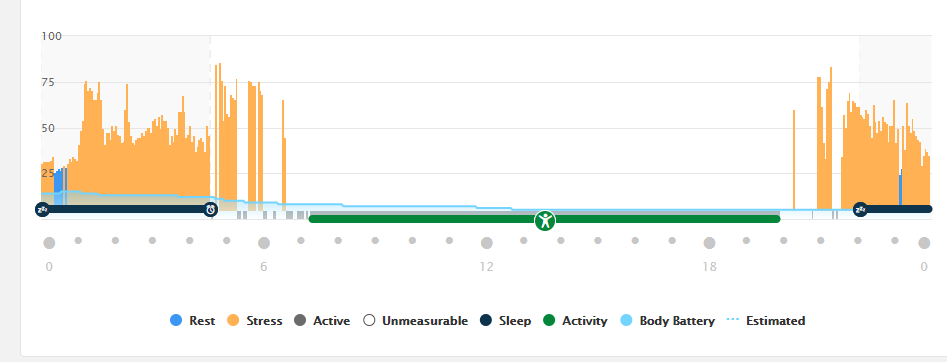Click the alarm clock wake-up icon
This screenshot has width=947, height=362.
tap(211, 210)
